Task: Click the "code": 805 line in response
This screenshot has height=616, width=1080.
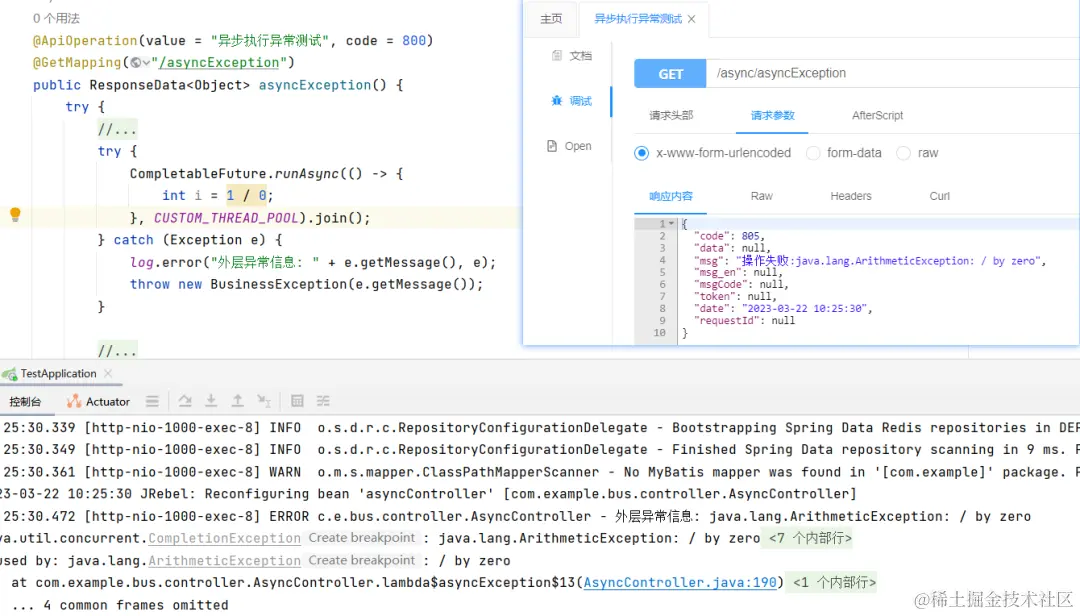Action: pyautogui.click(x=729, y=236)
